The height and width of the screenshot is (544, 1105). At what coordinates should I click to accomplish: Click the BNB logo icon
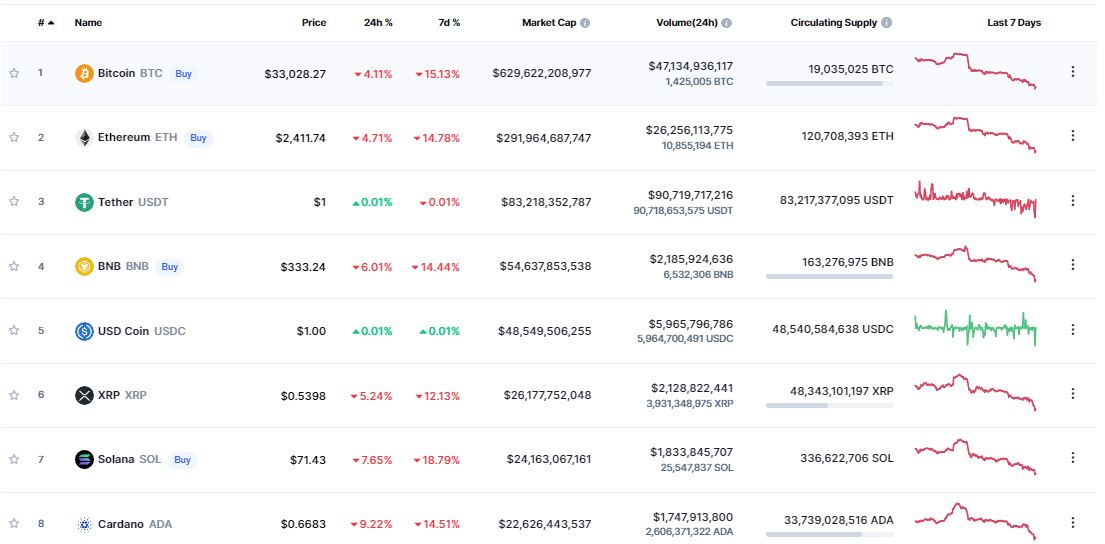tap(84, 266)
